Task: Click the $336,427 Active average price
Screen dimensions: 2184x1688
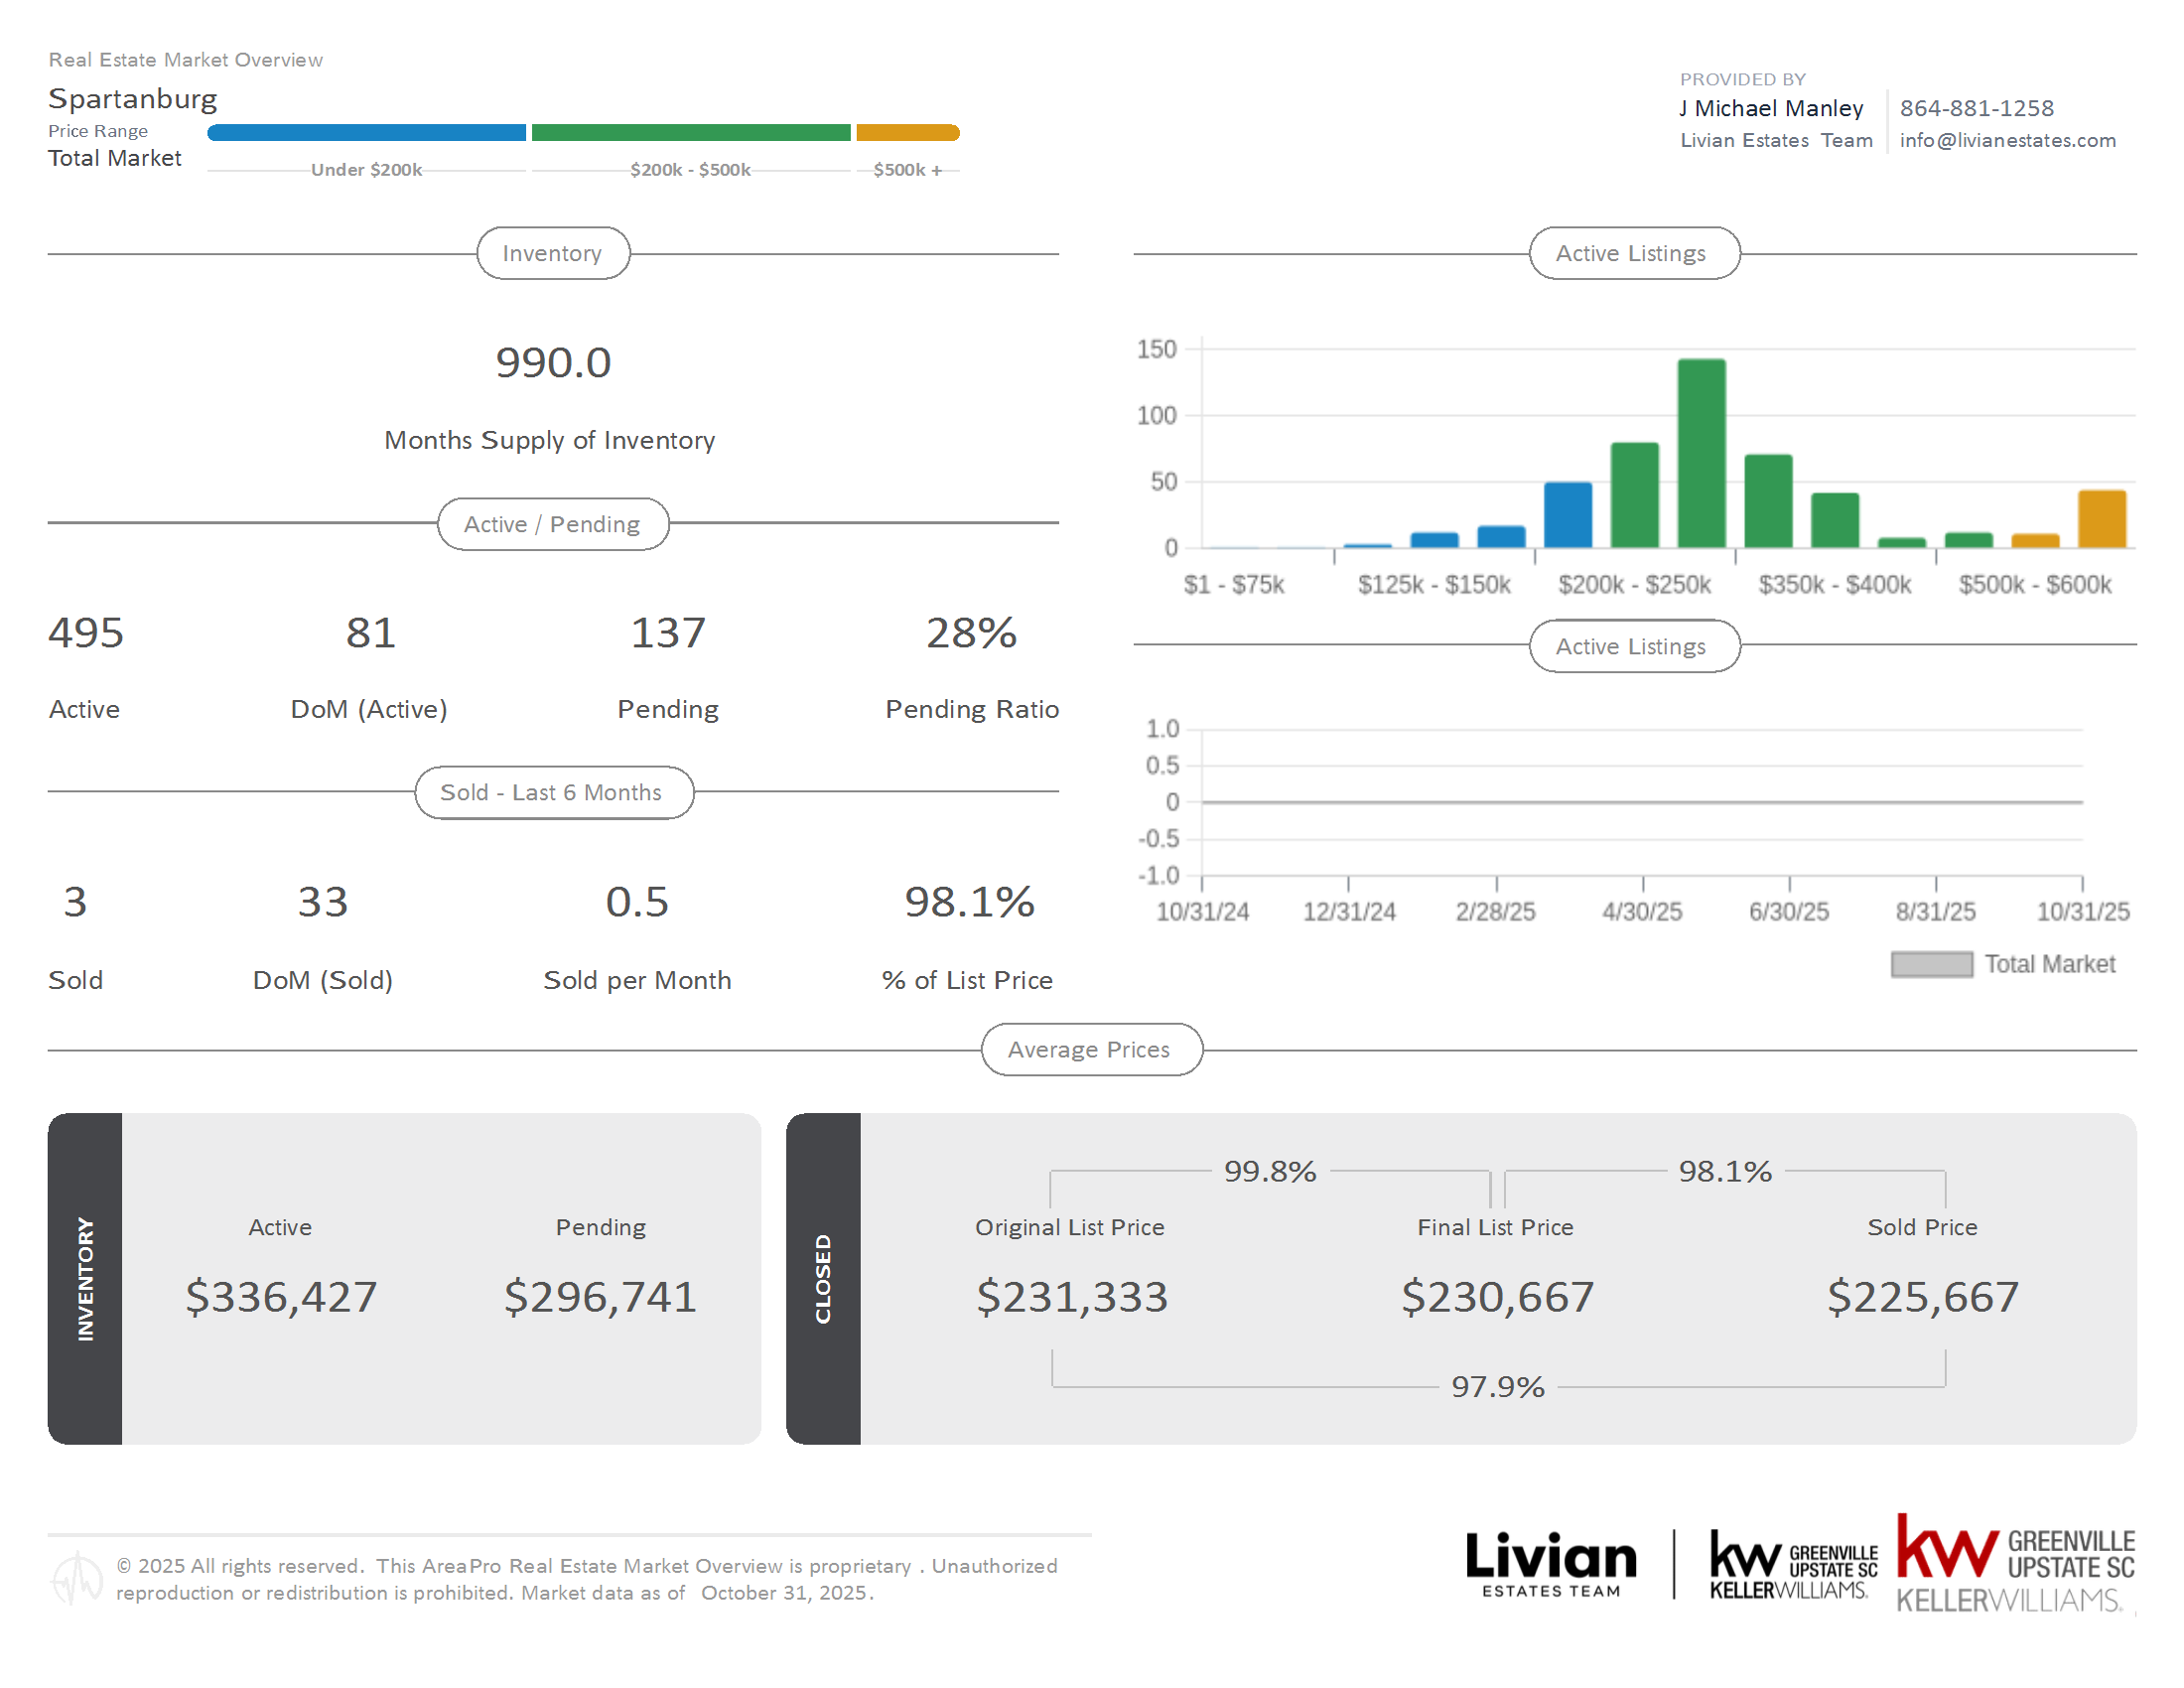Action: (281, 1297)
